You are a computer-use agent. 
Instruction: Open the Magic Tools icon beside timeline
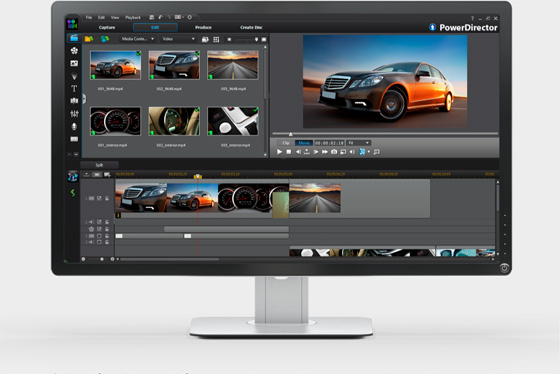pyautogui.click(x=72, y=176)
